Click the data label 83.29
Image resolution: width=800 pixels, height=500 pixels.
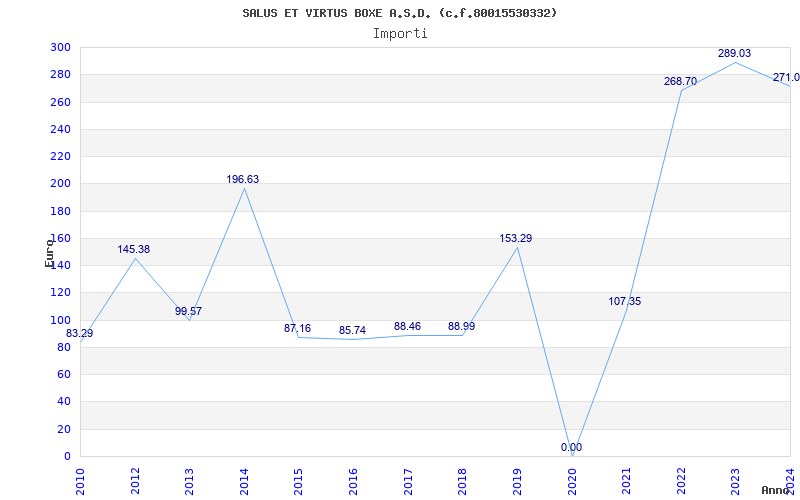point(80,334)
